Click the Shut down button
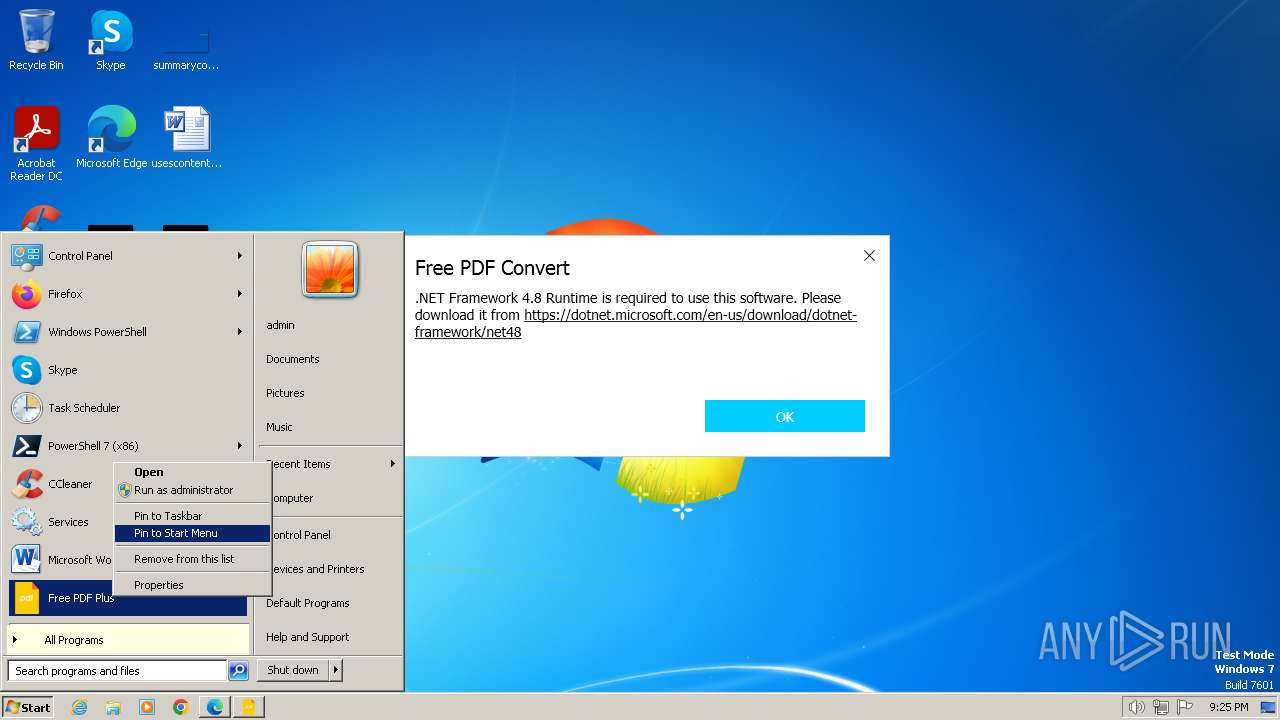The image size is (1280, 720). coord(293,670)
